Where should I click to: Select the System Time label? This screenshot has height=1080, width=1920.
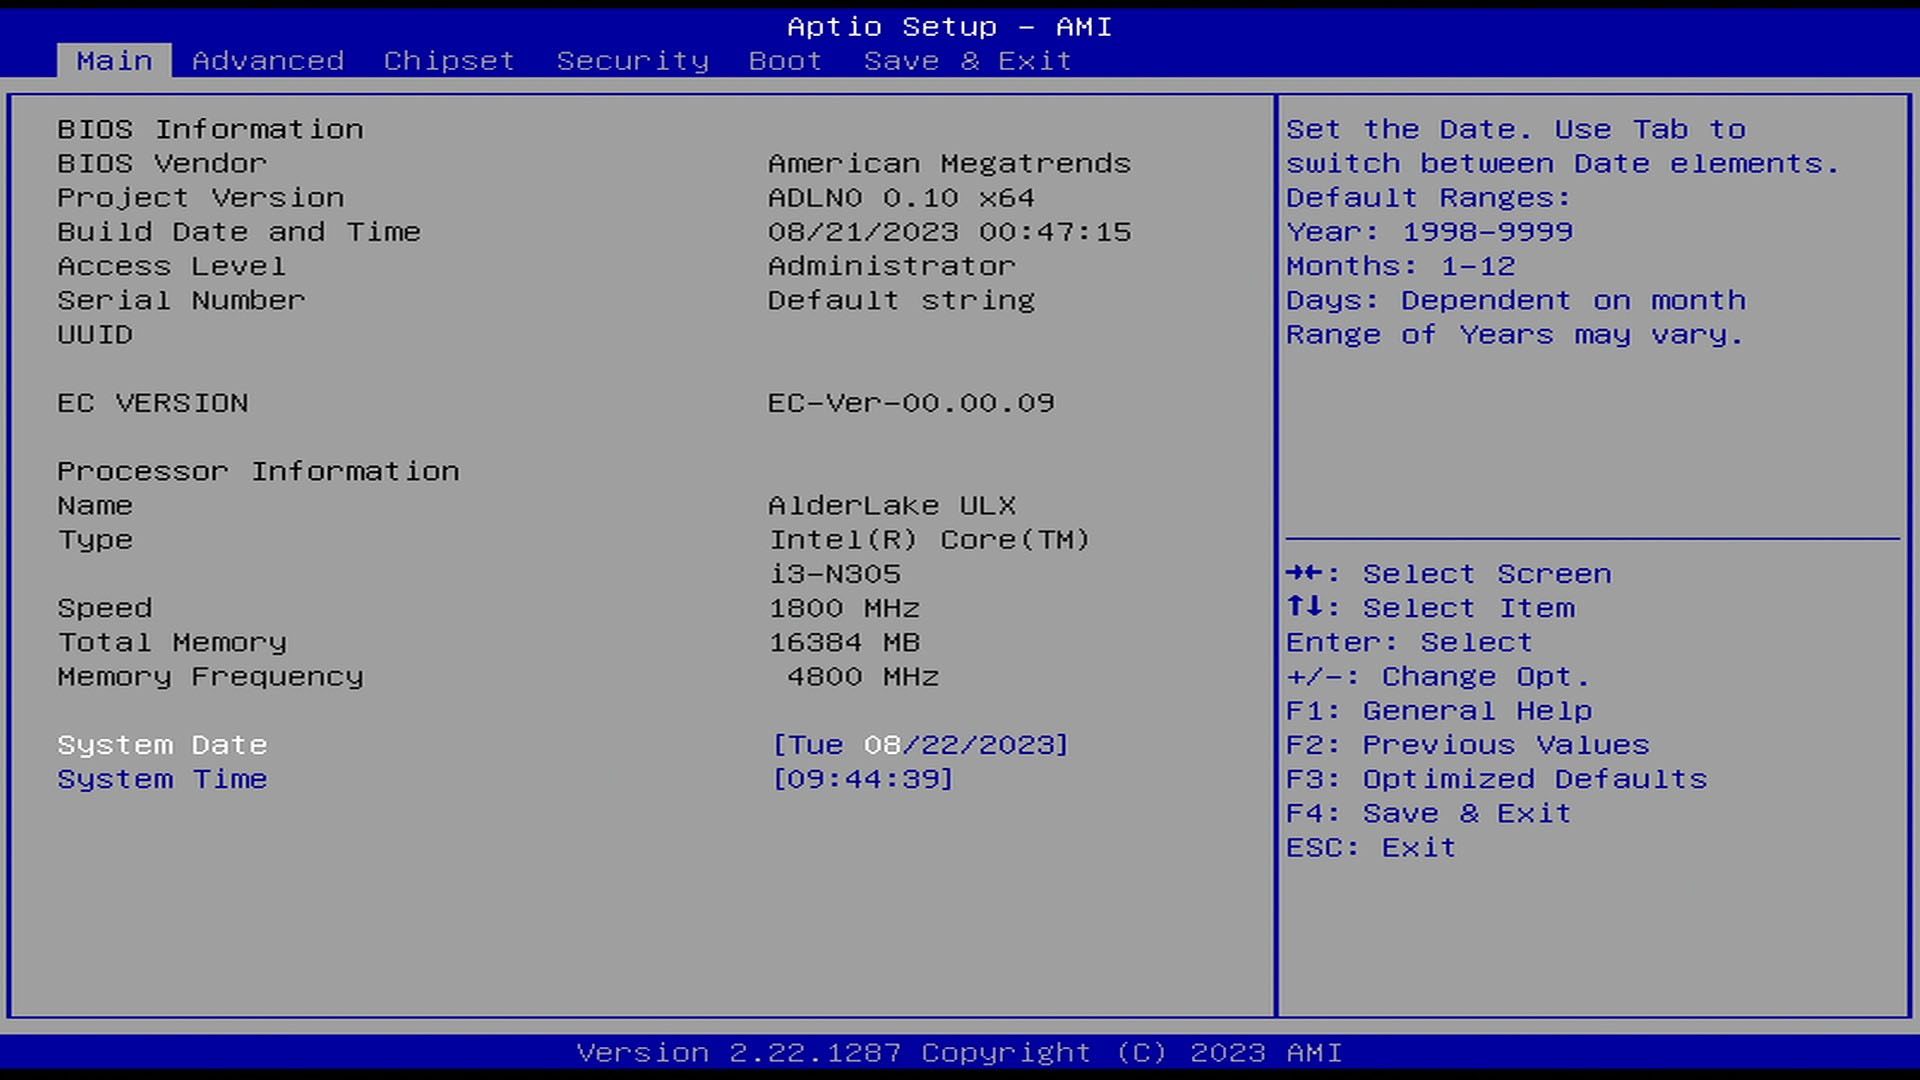coord(162,779)
